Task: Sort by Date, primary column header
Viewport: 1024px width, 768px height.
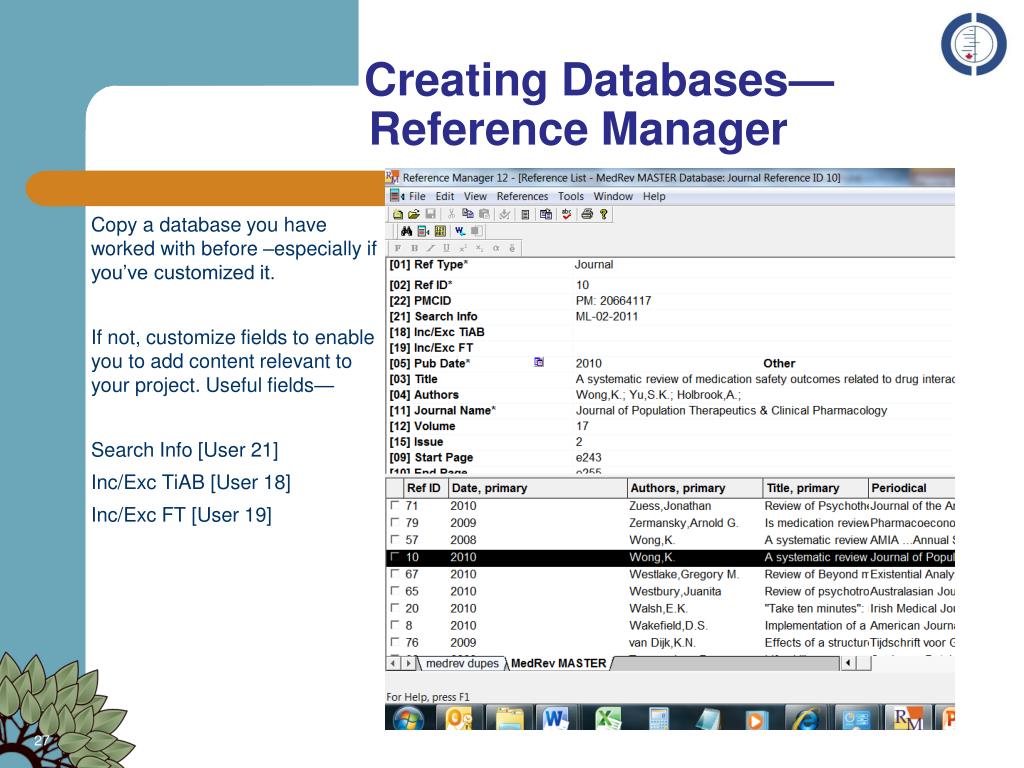Action: (537, 488)
